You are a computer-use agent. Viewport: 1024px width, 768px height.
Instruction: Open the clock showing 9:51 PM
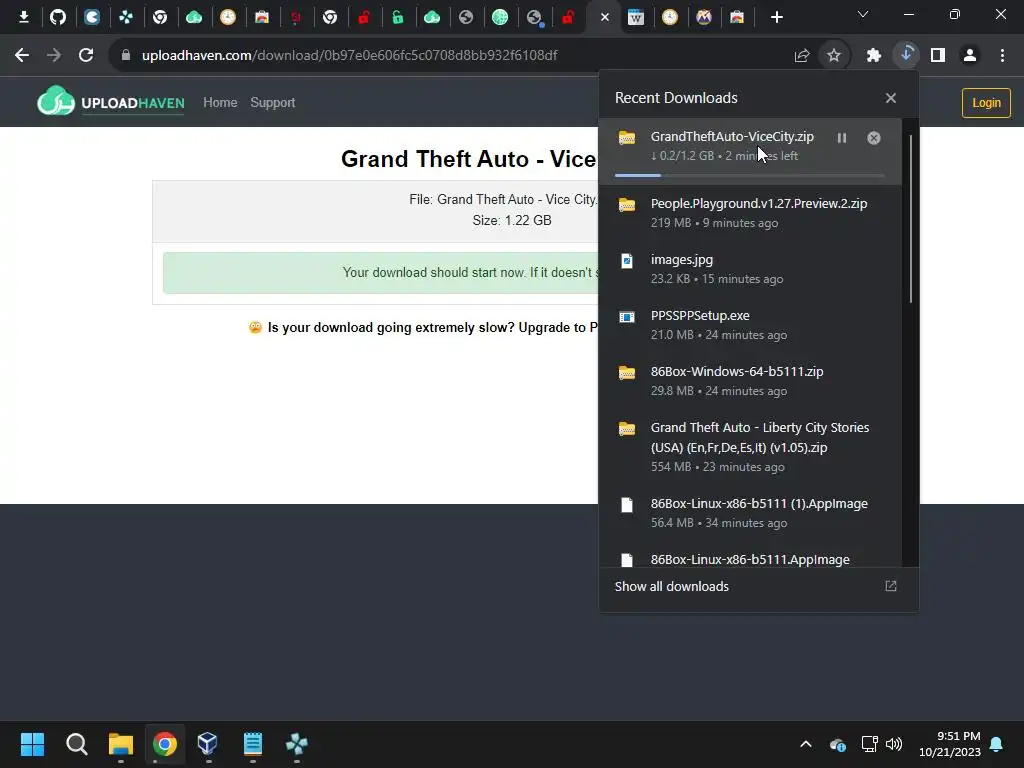tap(950, 744)
